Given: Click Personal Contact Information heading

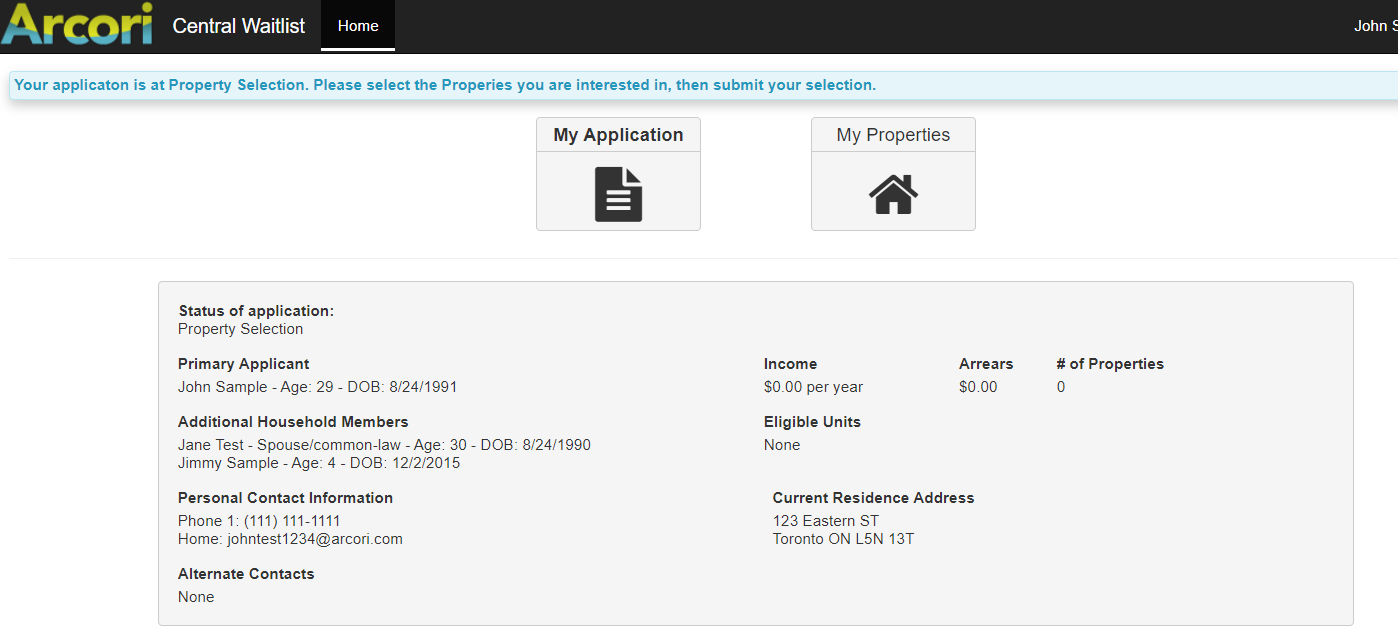Looking at the screenshot, I should tap(285, 498).
